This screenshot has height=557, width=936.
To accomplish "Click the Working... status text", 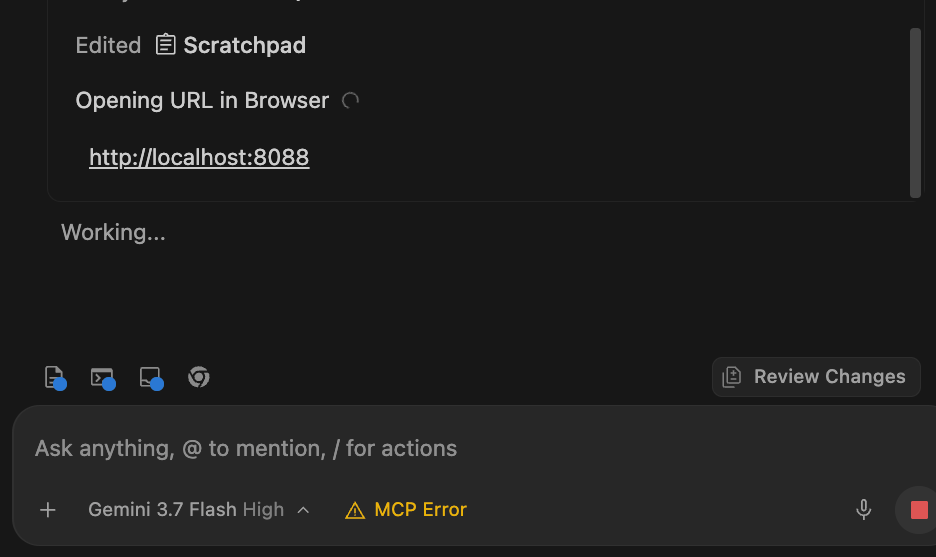I will click(x=113, y=232).
